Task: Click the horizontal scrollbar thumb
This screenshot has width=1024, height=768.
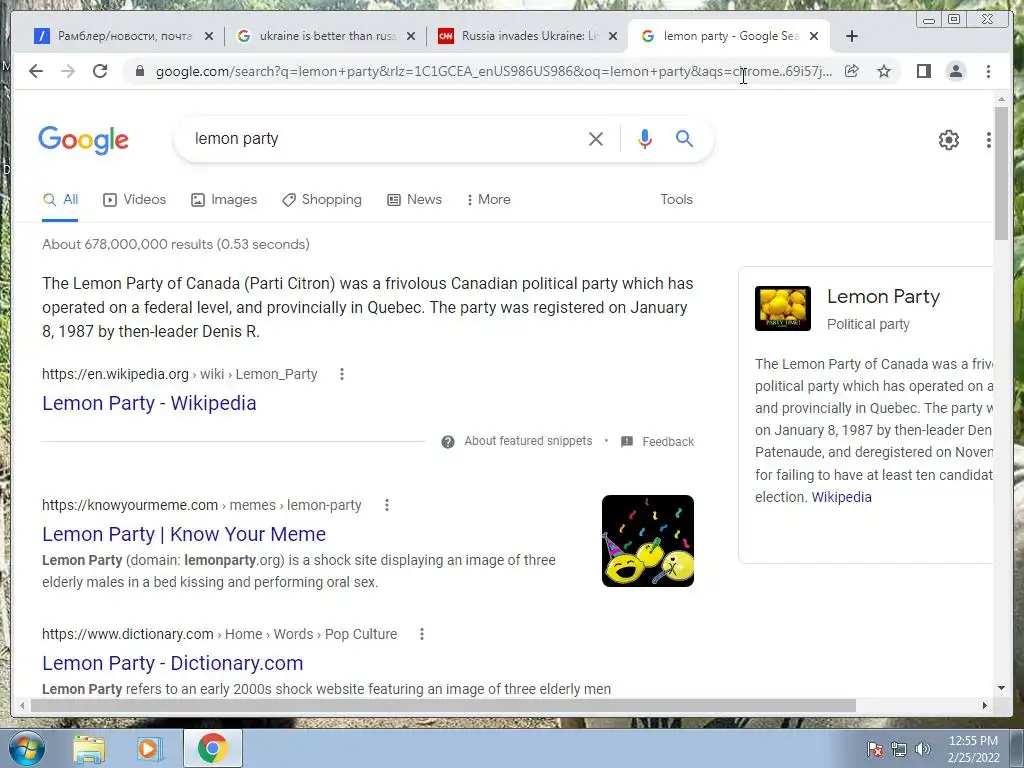Action: 443,705
